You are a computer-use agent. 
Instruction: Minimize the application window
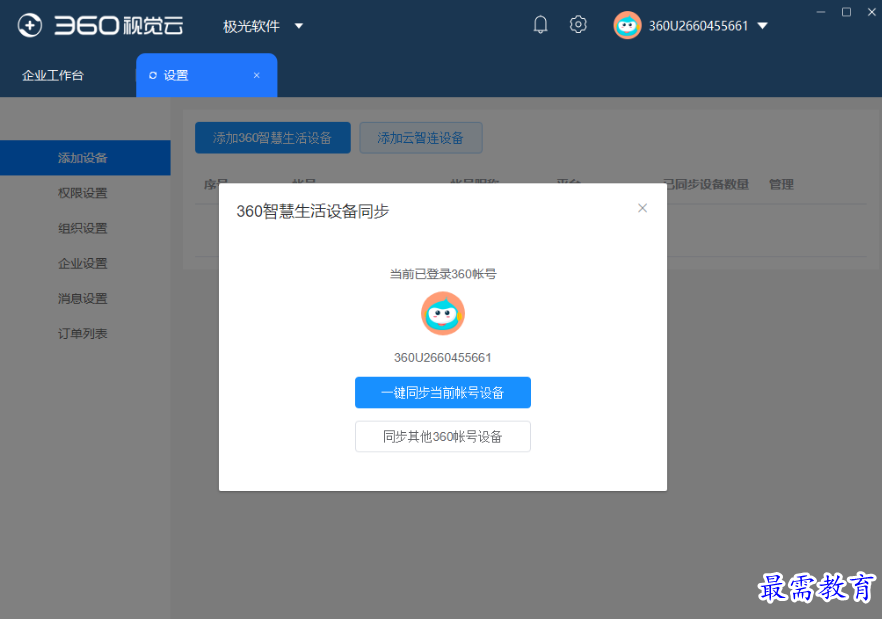(x=821, y=12)
